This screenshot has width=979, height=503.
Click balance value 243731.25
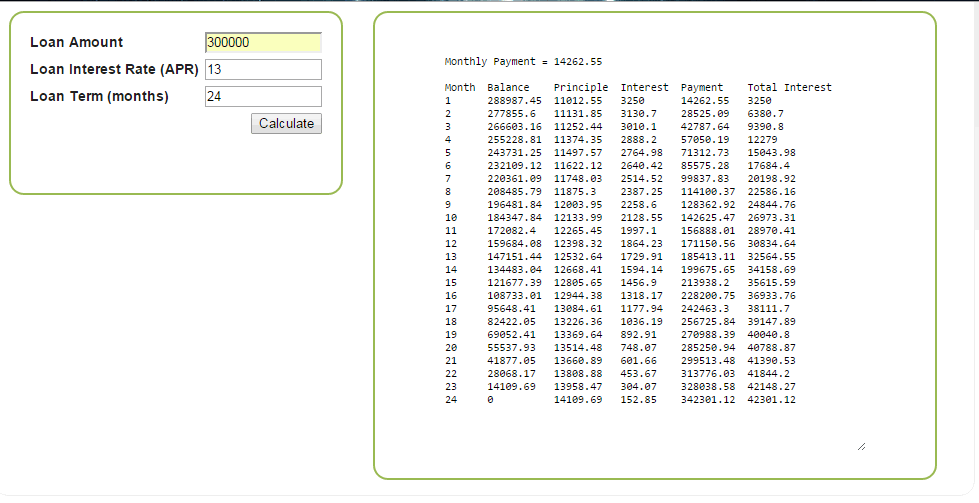[x=514, y=152]
